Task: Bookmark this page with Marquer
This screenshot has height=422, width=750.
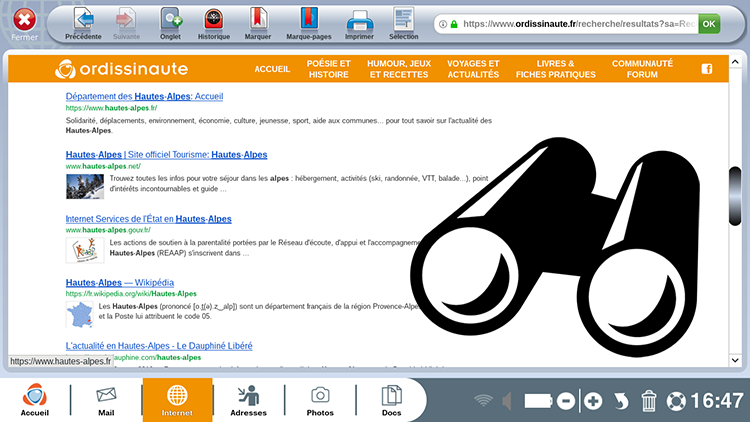Action: pos(257,24)
